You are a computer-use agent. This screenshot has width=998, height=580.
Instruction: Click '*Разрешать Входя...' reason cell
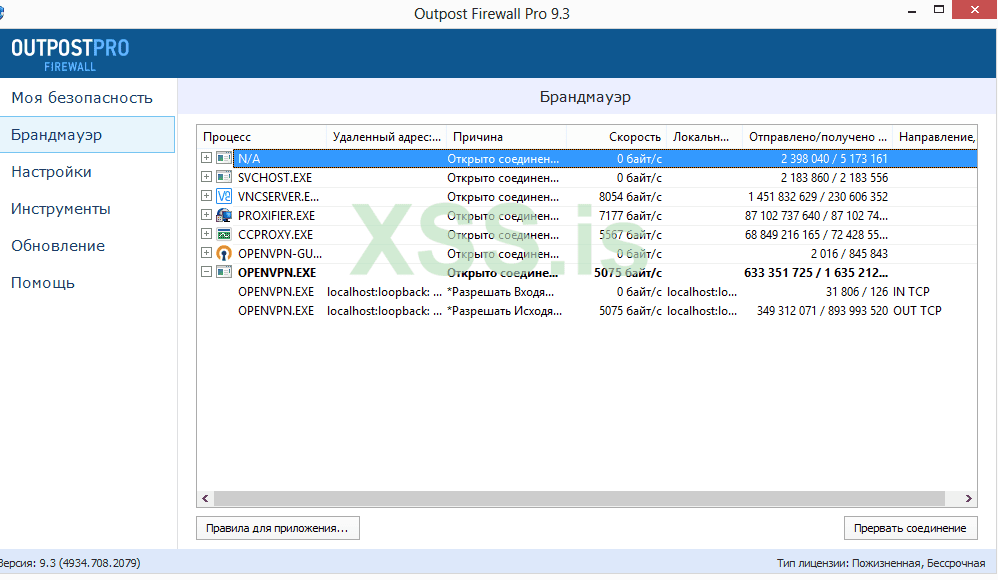pos(501,292)
